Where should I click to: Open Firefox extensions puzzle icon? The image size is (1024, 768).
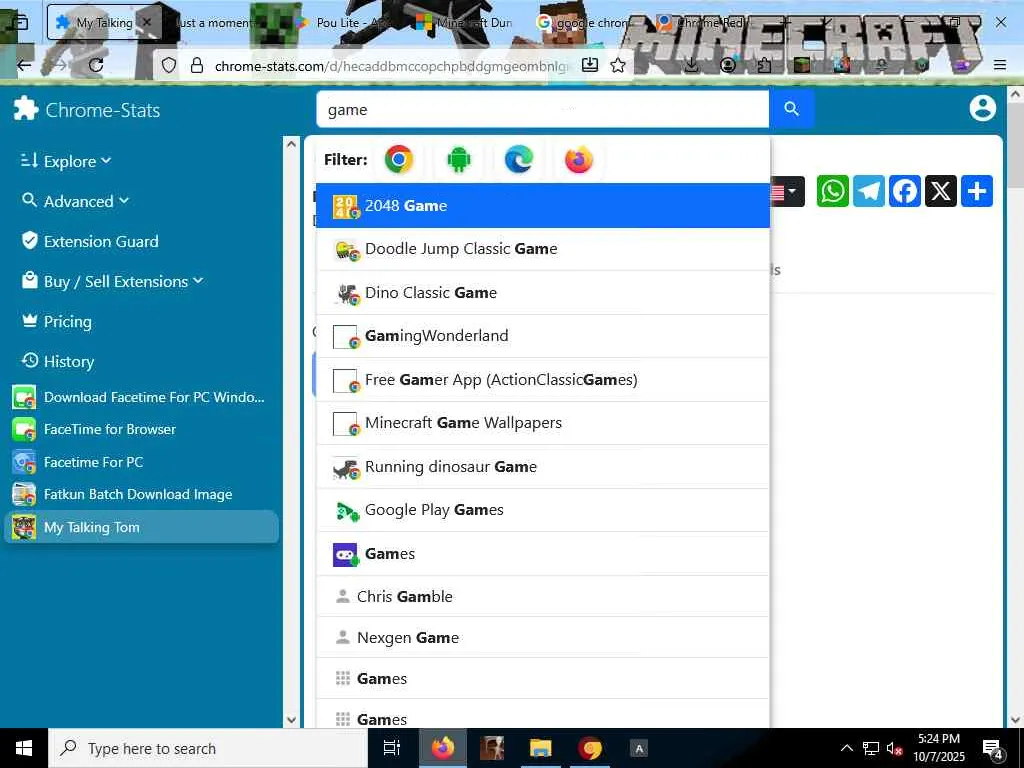pos(764,65)
